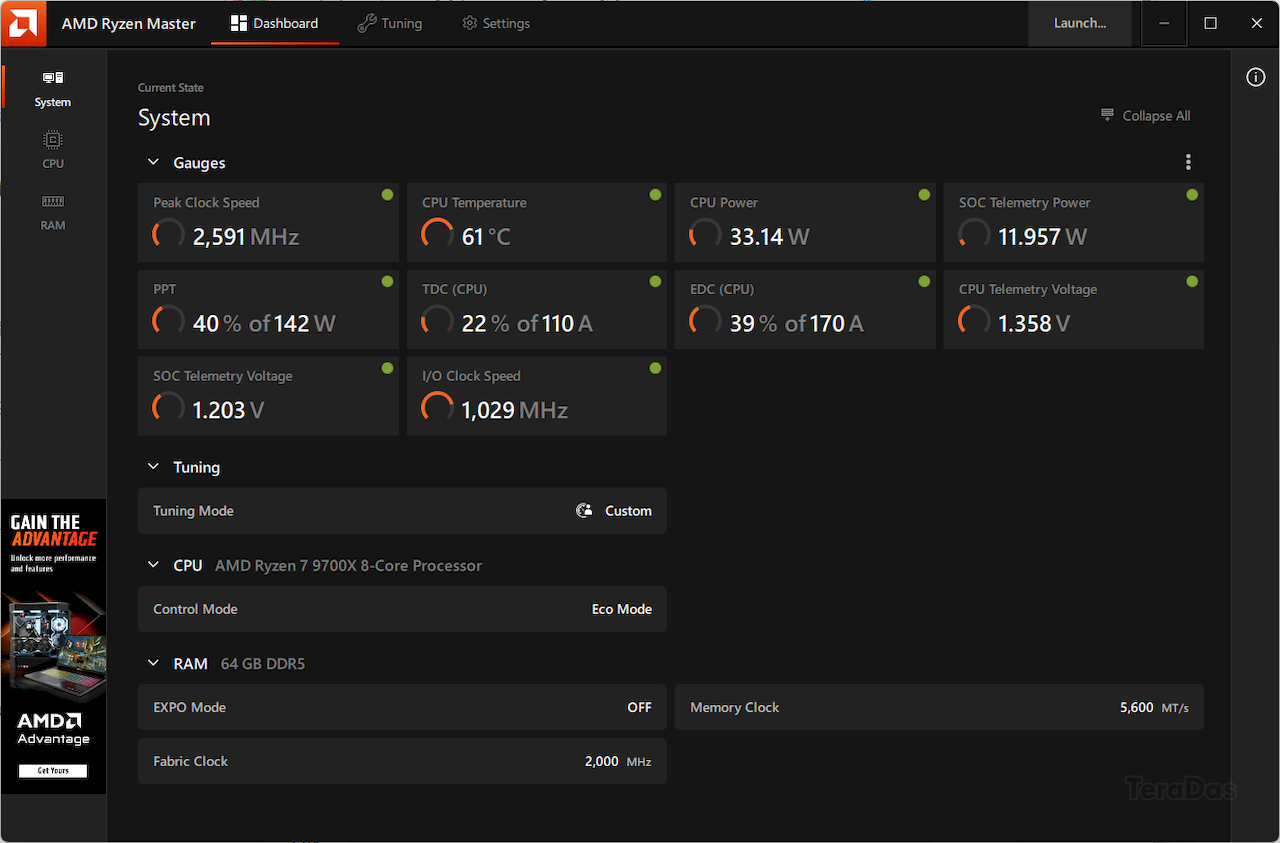The width and height of the screenshot is (1280, 843).
Task: Toggle the green dot on CPU Power
Action: [924, 195]
